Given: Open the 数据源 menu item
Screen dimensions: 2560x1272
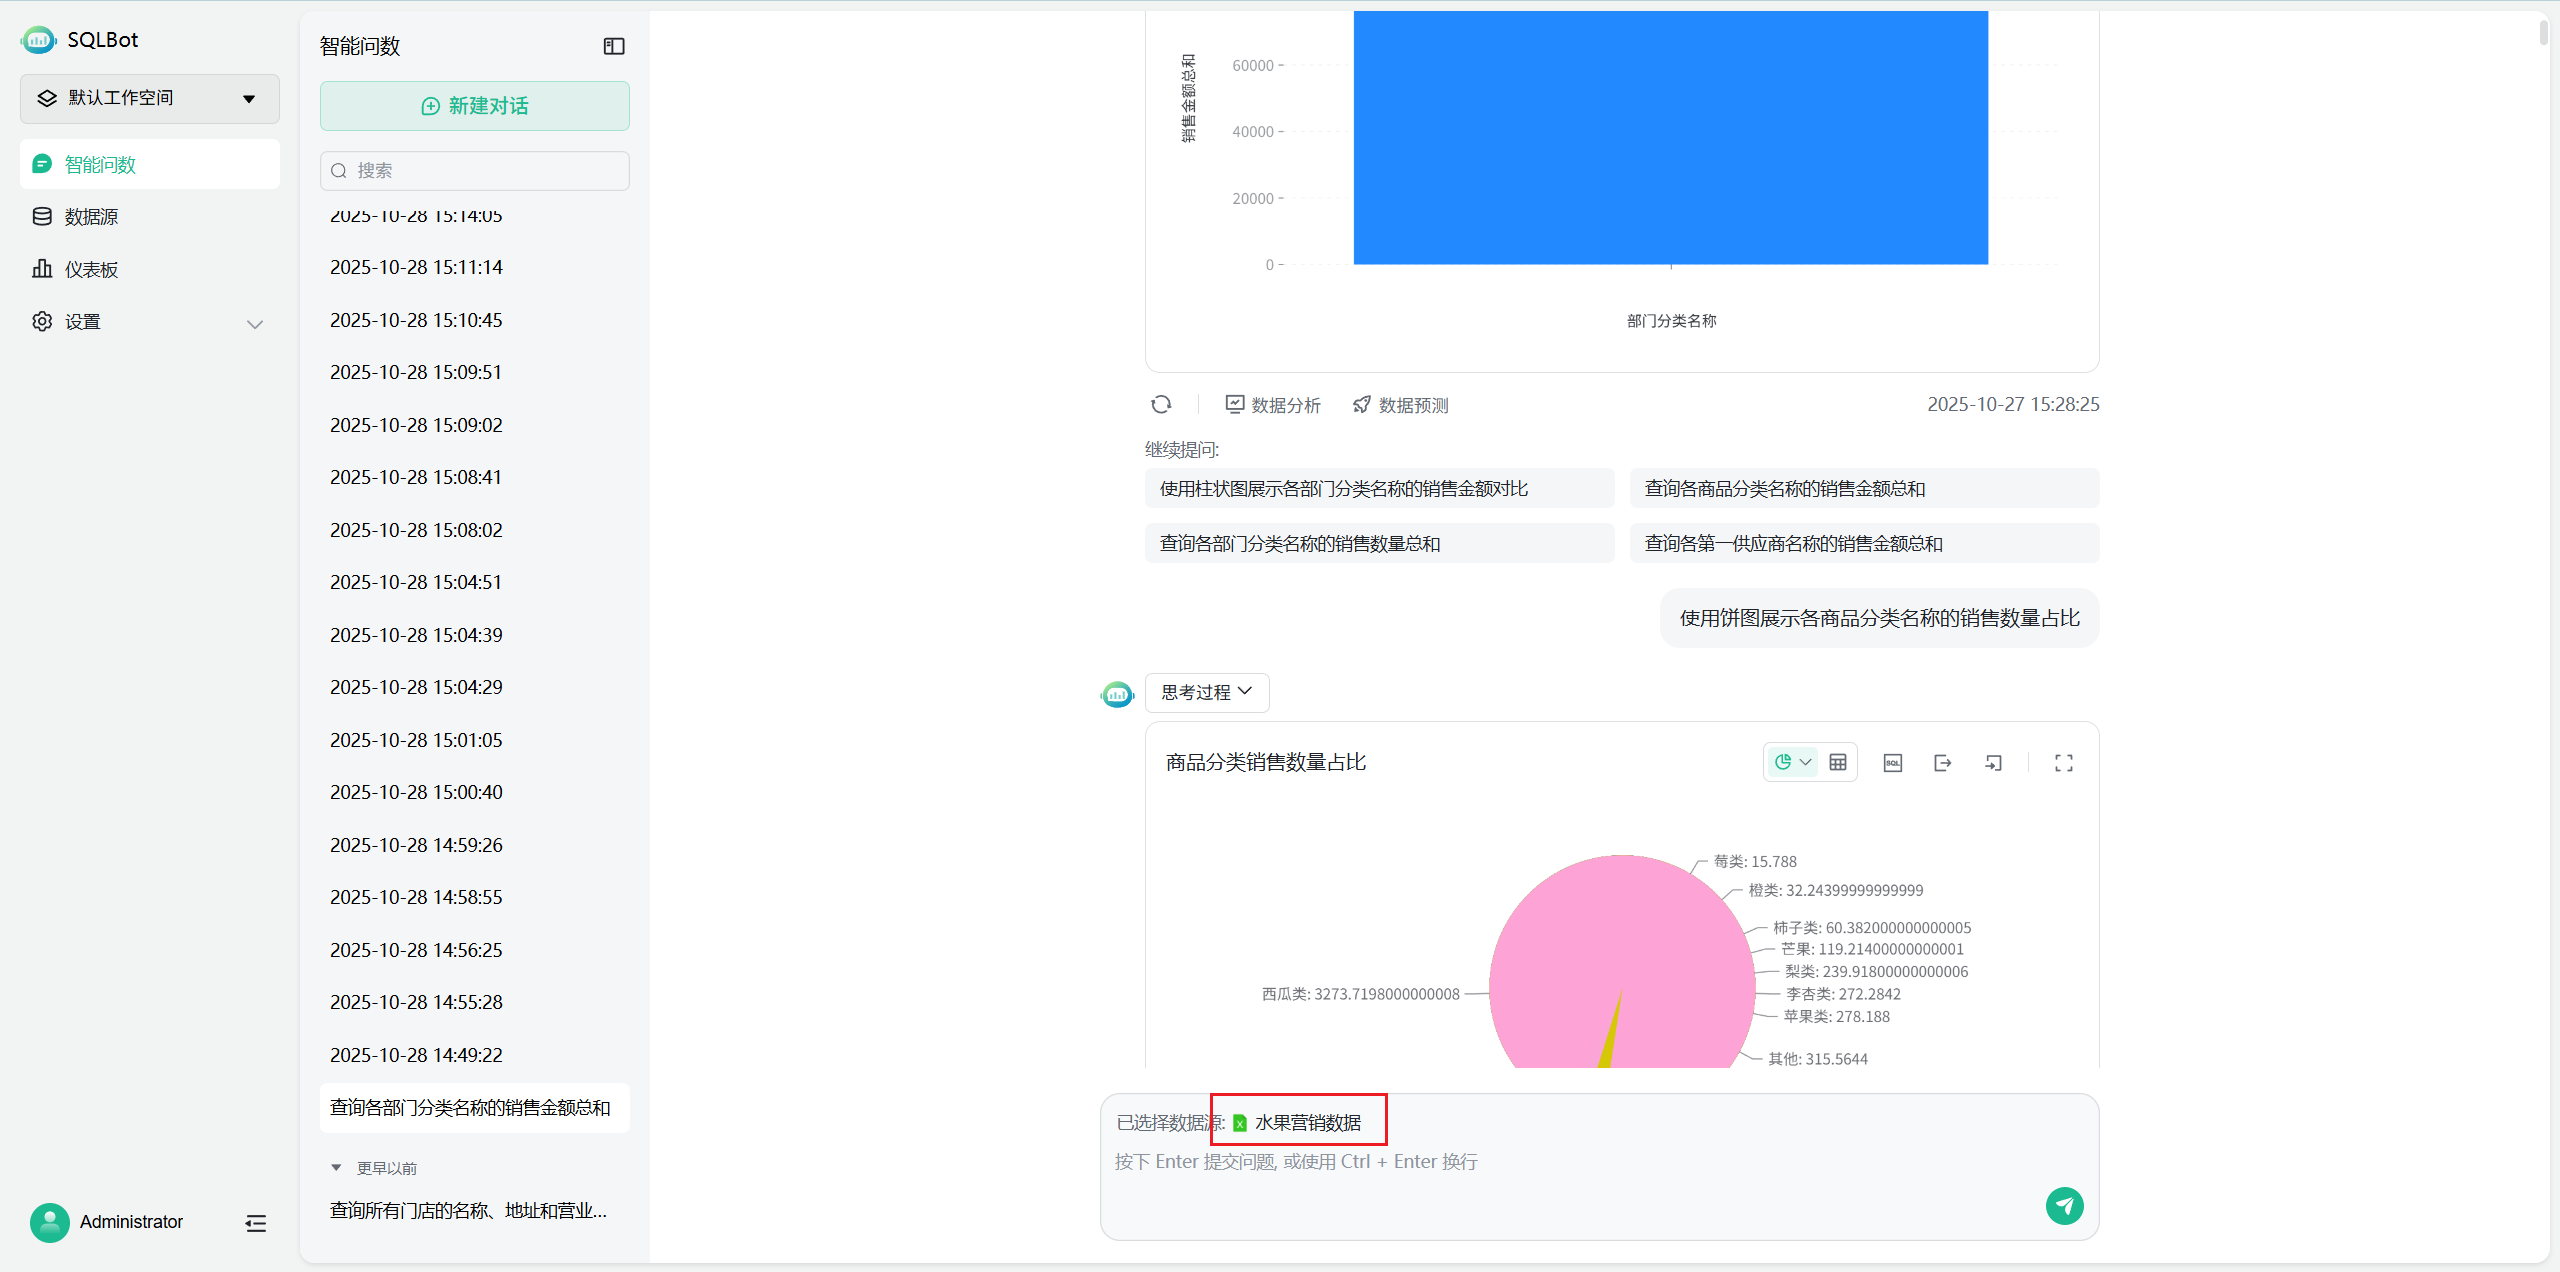Looking at the screenshot, I should point(91,217).
